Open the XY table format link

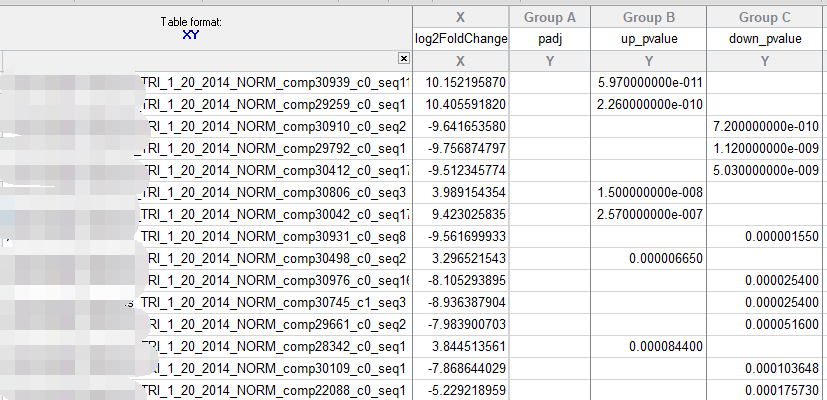pos(190,35)
